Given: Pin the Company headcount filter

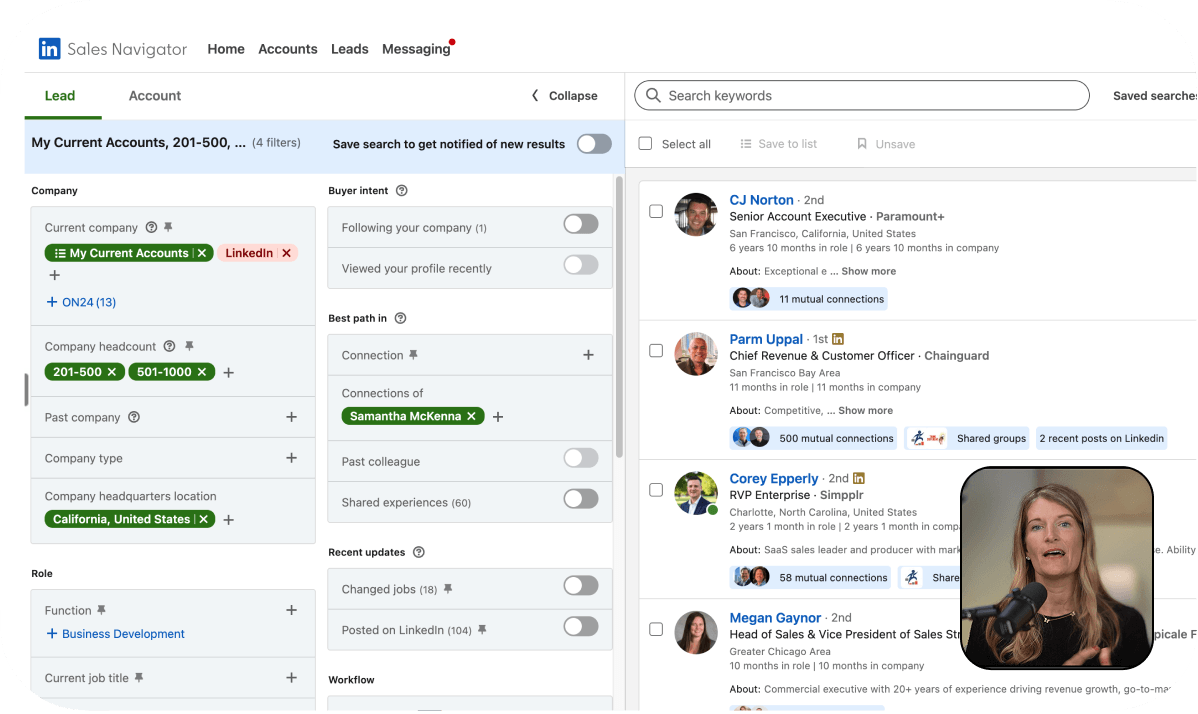Looking at the screenshot, I should [189, 346].
